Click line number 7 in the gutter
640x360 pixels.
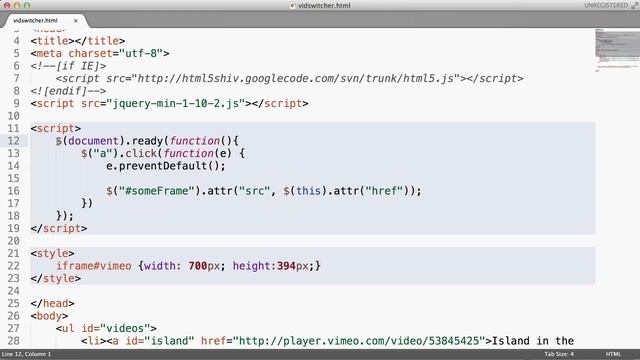(16, 78)
